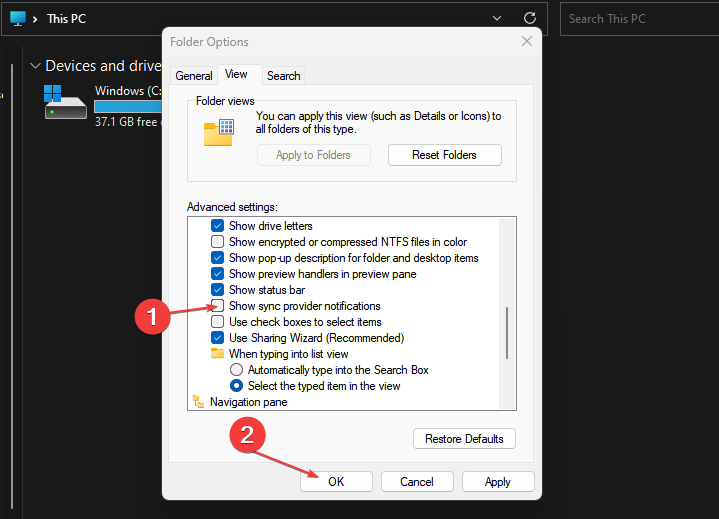Enable Show sync provider notifications checkbox
The width and height of the screenshot is (719, 519).
pos(217,305)
